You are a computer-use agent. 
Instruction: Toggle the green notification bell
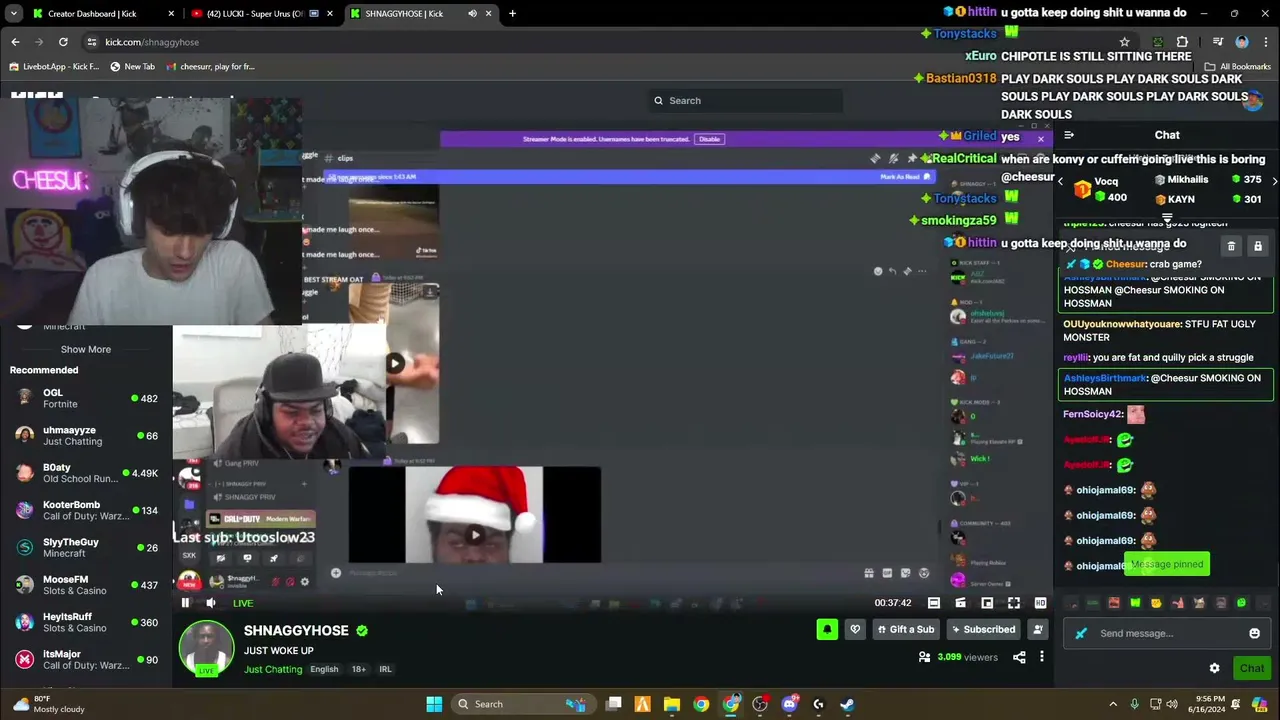click(x=827, y=629)
